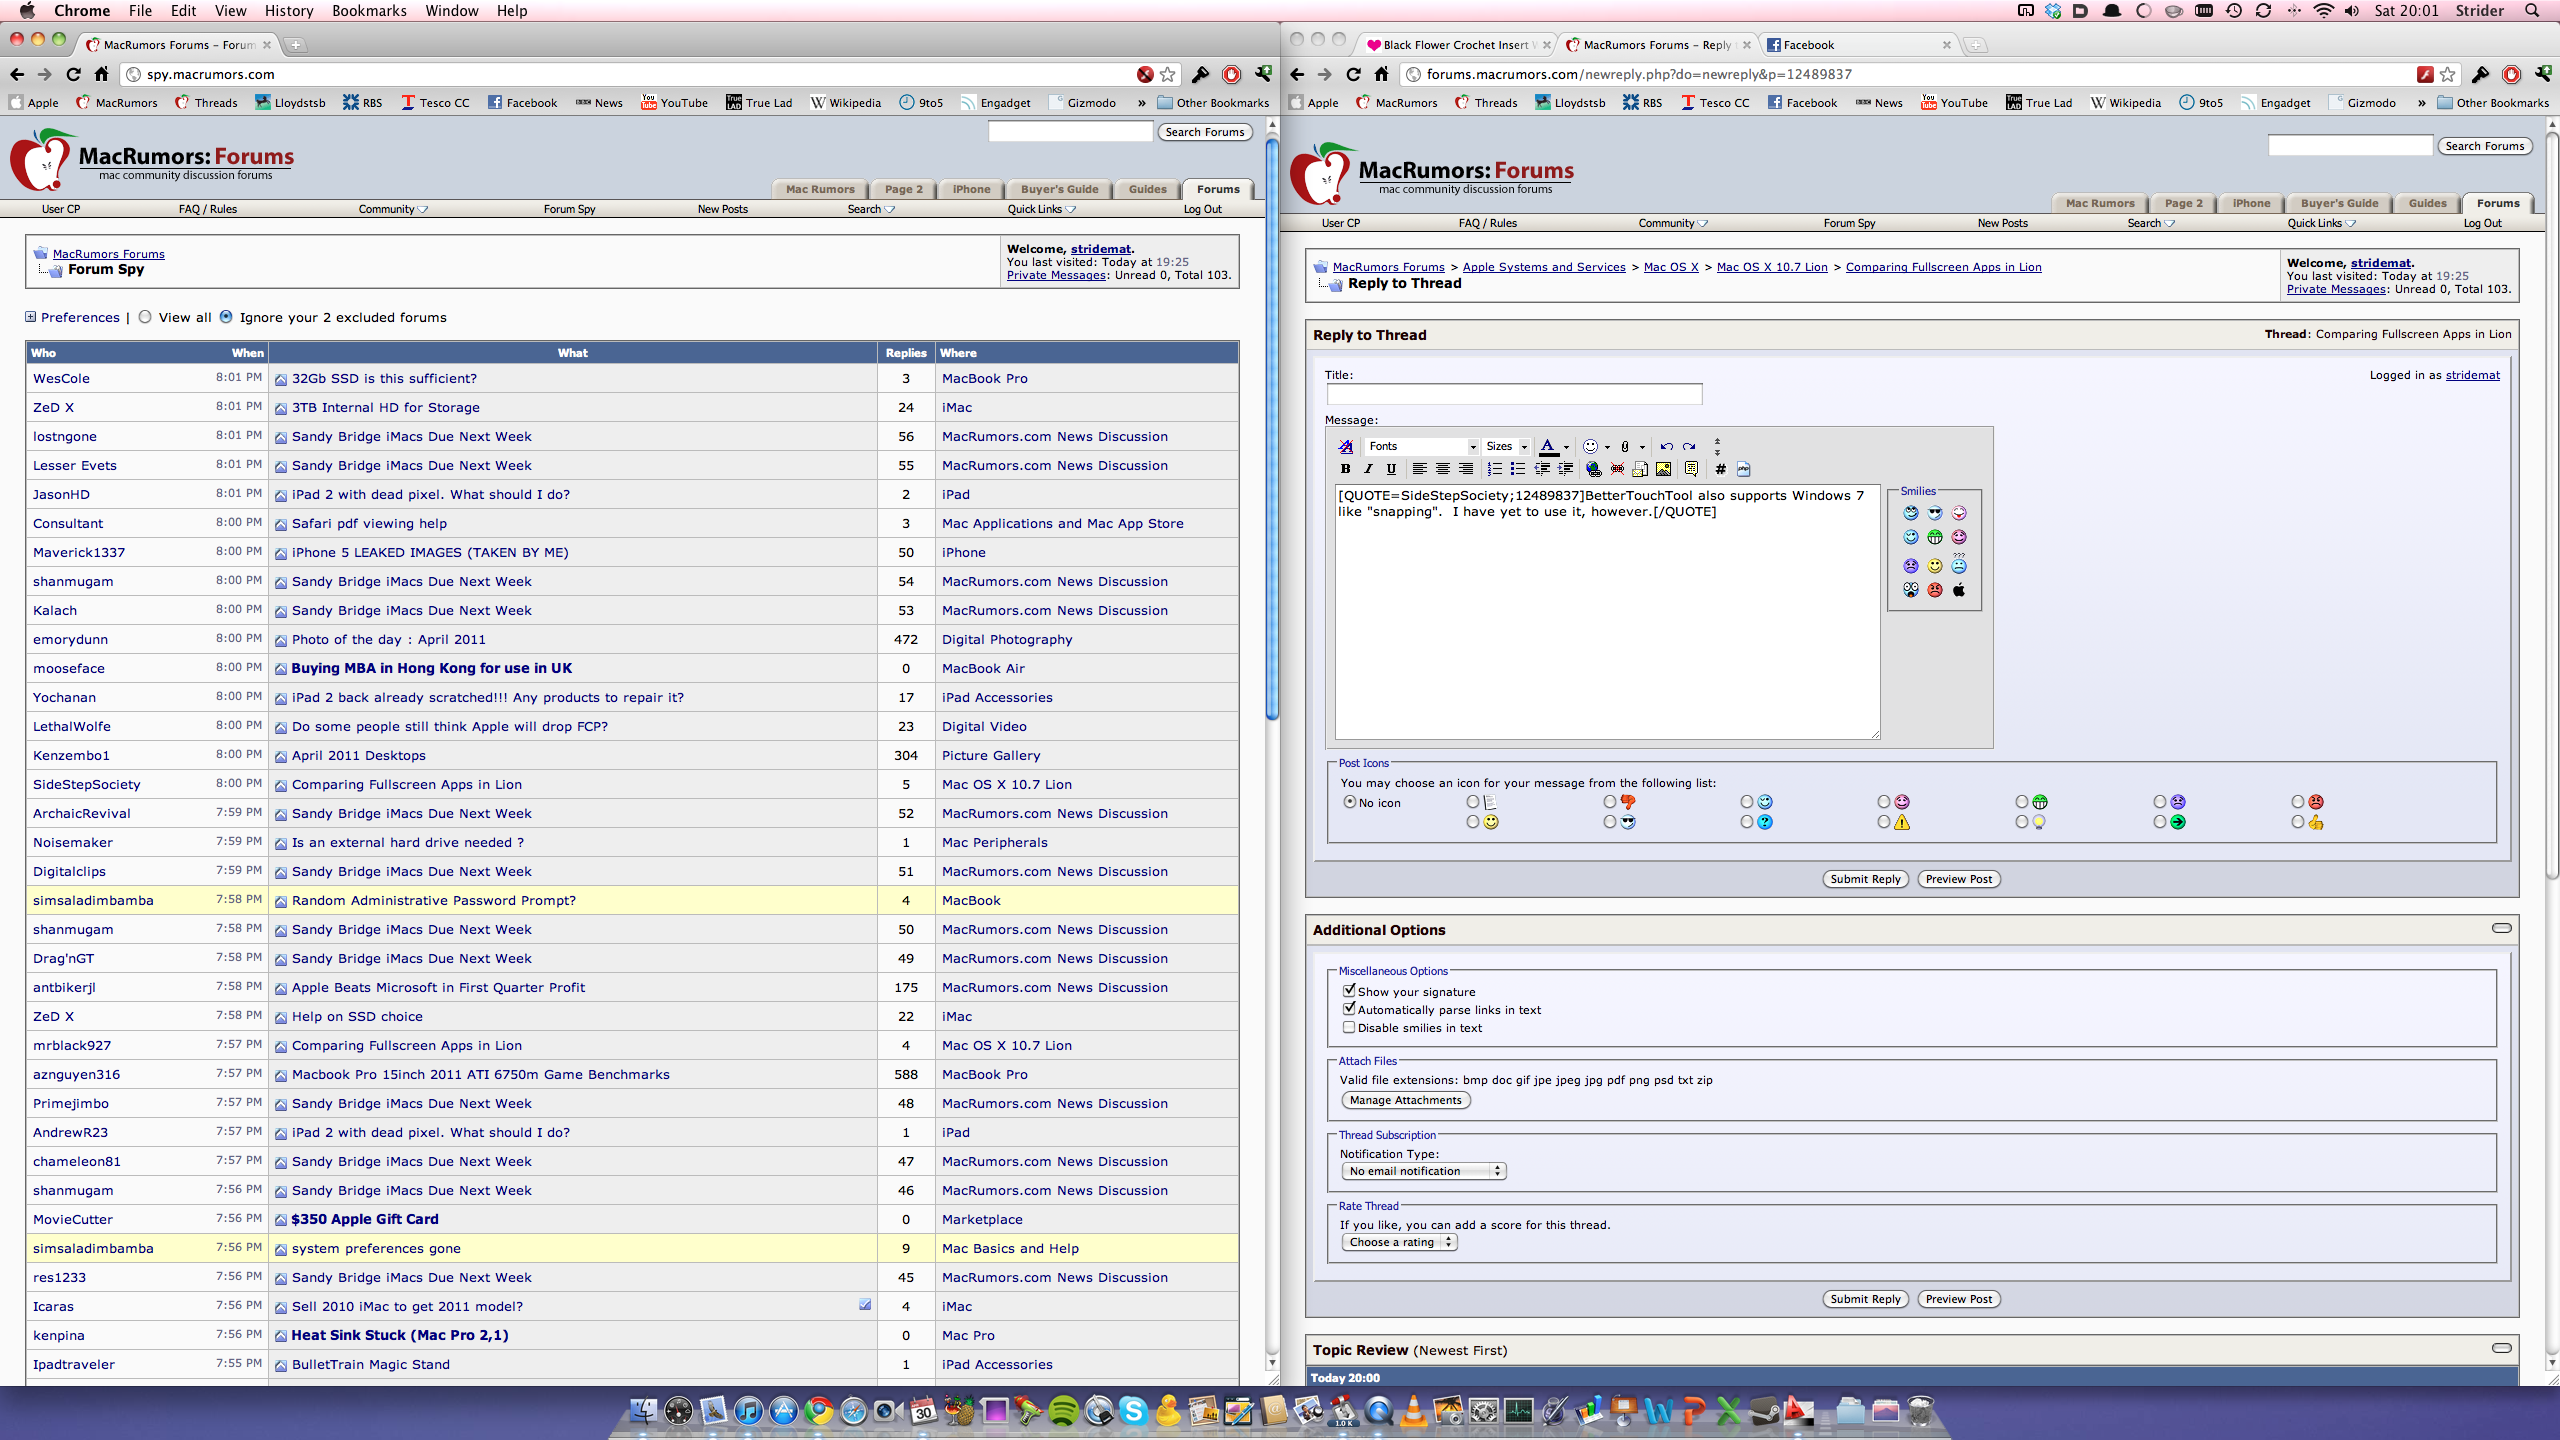Click the Remove Text Formatting icon
This screenshot has width=2560, height=1440.
point(1345,446)
